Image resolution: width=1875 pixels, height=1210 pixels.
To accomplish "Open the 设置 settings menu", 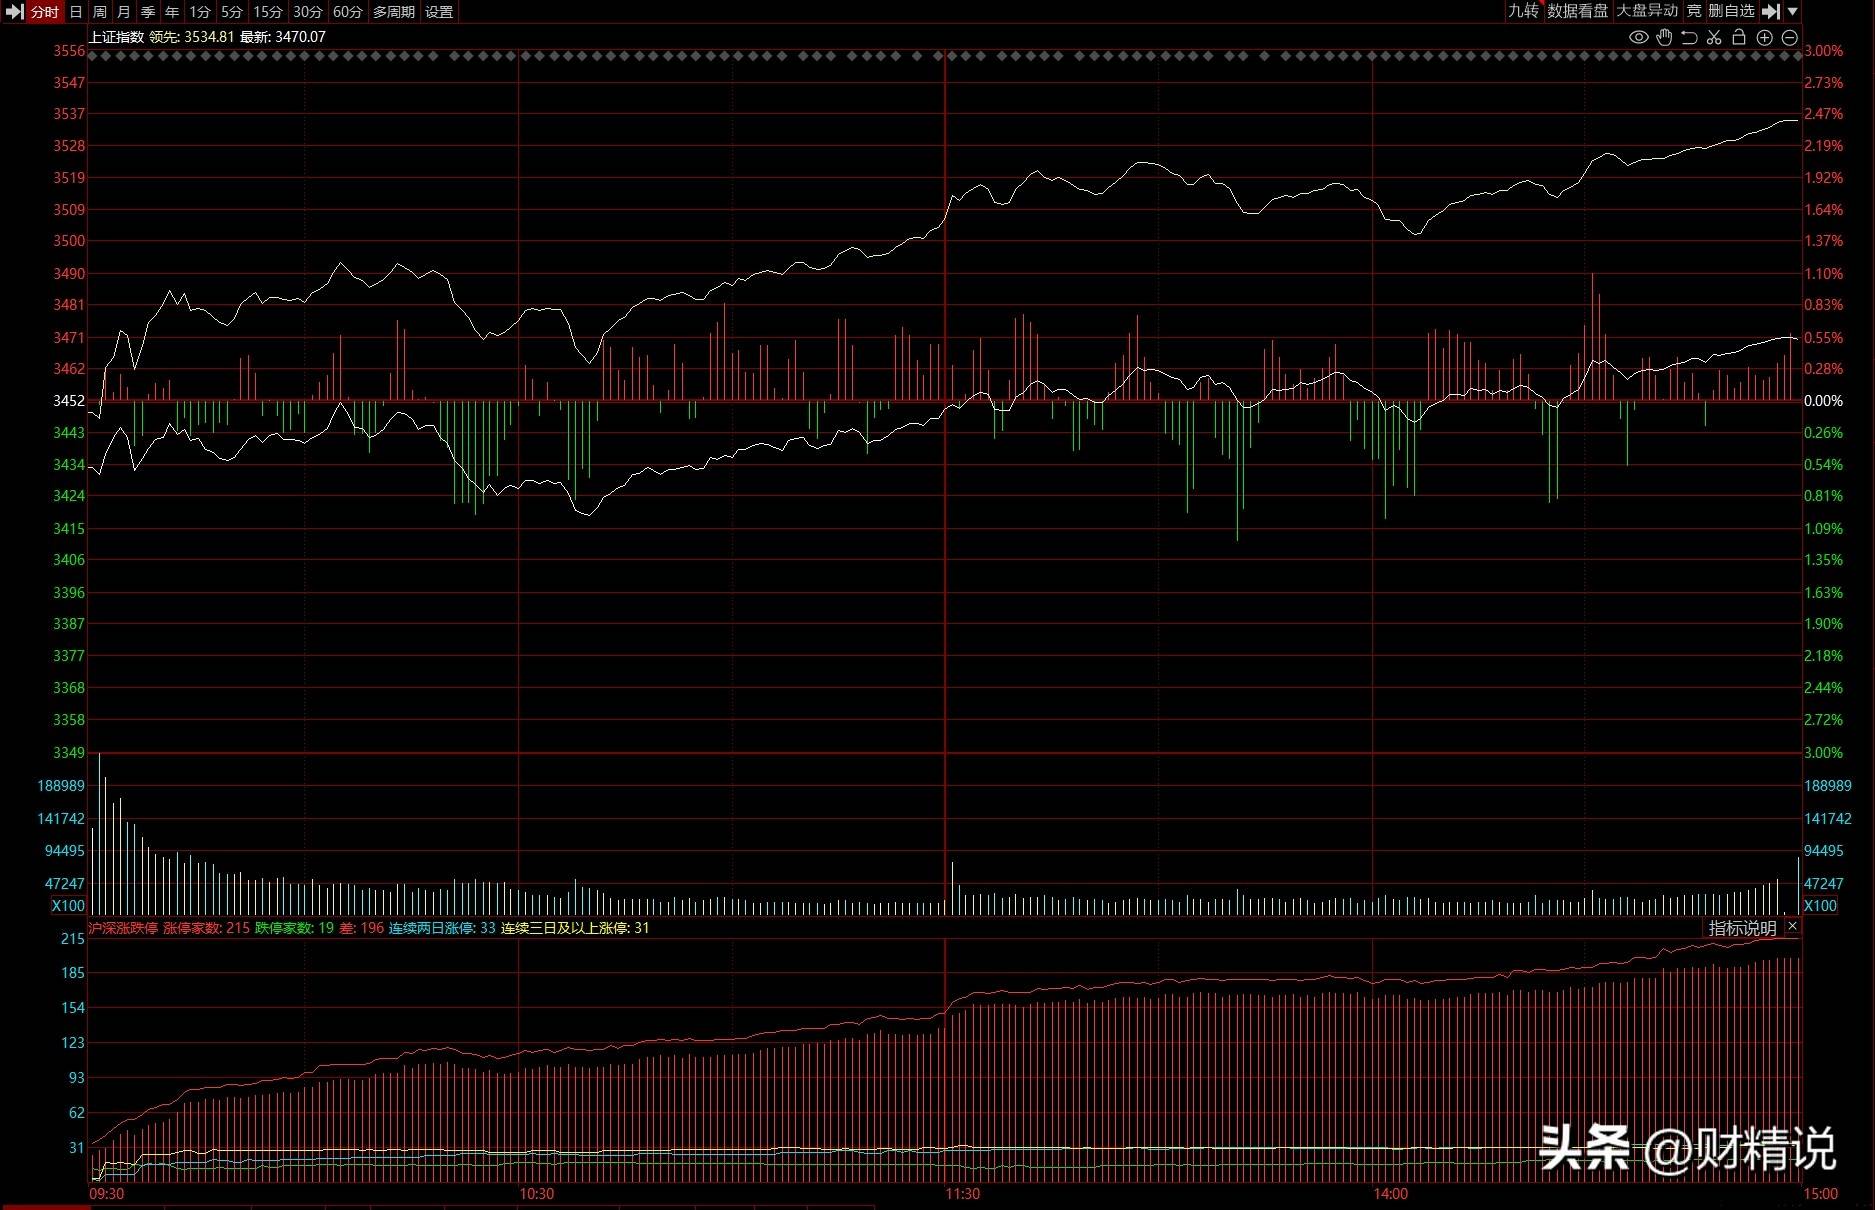I will [439, 12].
